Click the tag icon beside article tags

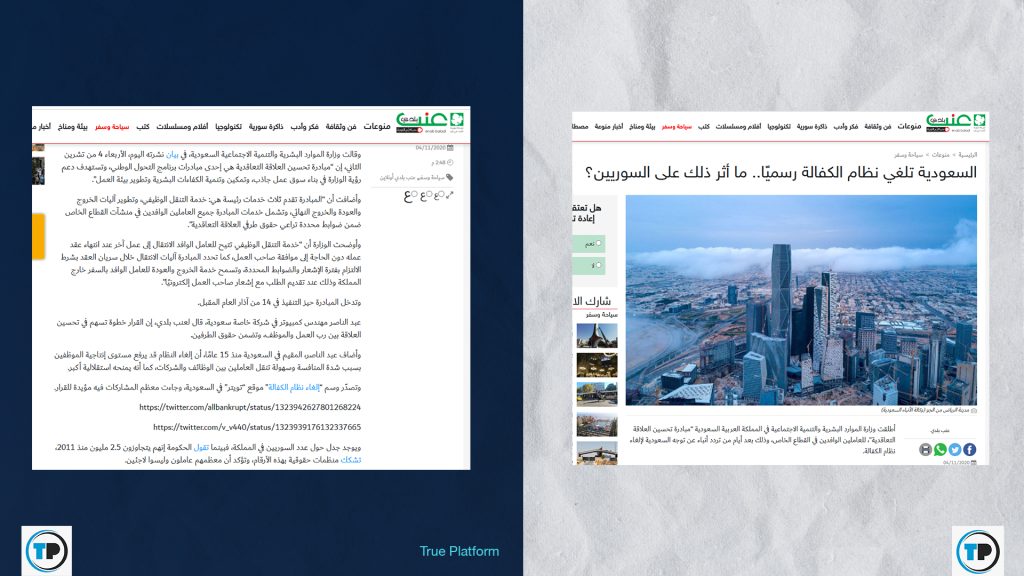(x=449, y=177)
